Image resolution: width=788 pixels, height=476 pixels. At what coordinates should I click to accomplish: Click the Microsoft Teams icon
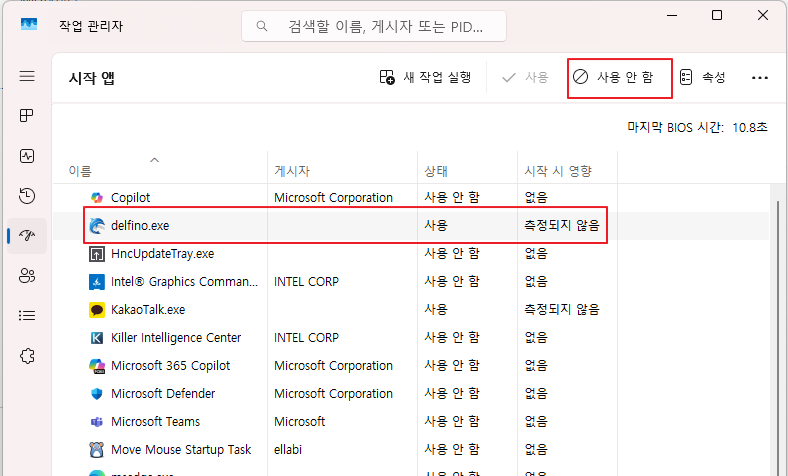(96, 422)
